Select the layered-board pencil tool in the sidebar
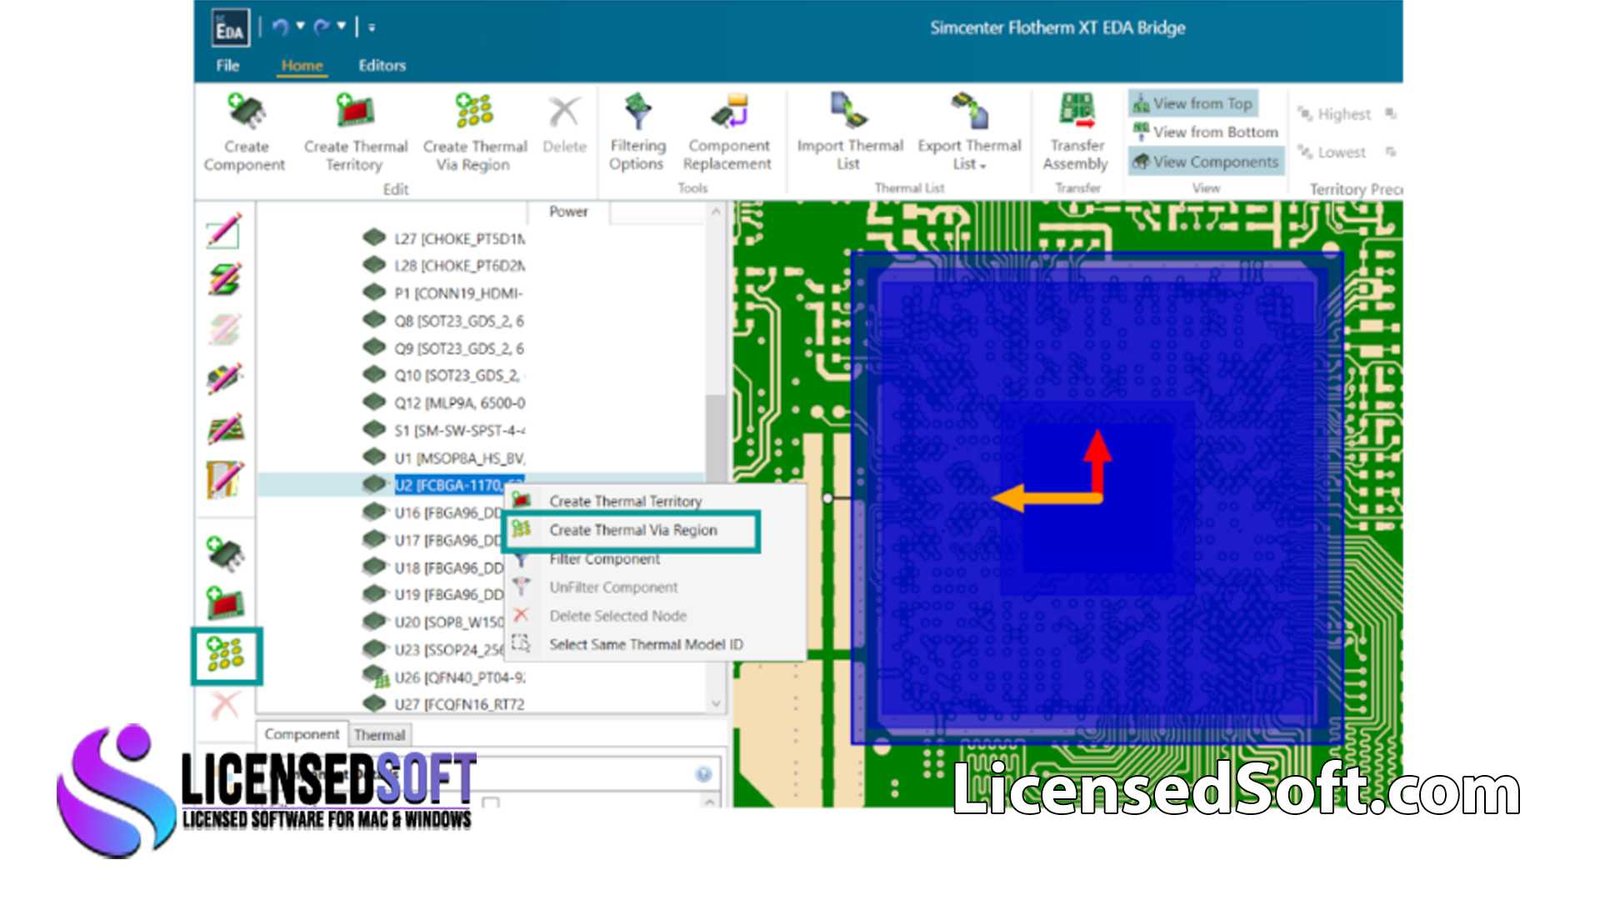 coord(224,279)
